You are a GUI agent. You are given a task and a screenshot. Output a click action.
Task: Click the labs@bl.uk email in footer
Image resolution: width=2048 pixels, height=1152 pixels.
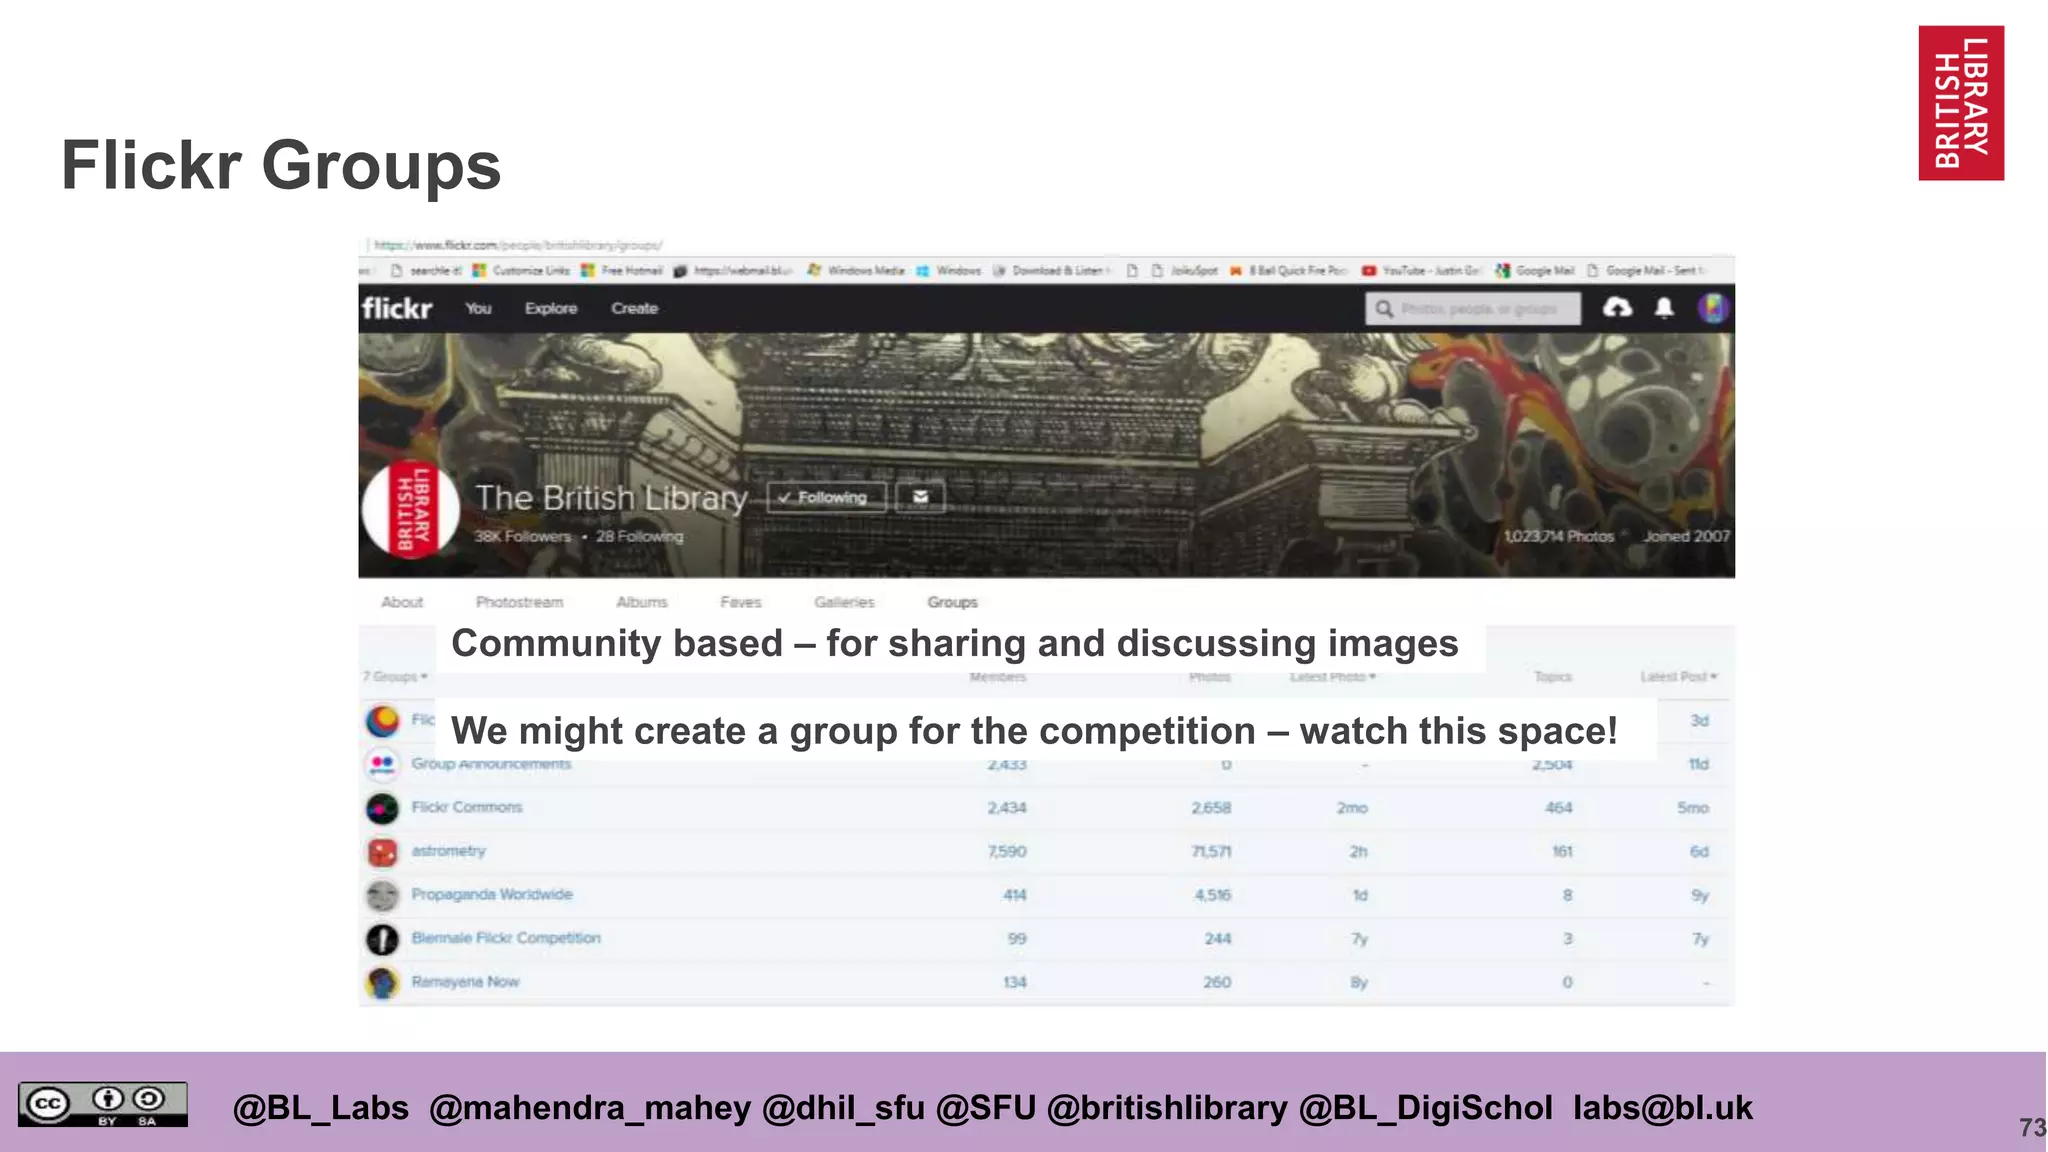point(1663,1108)
